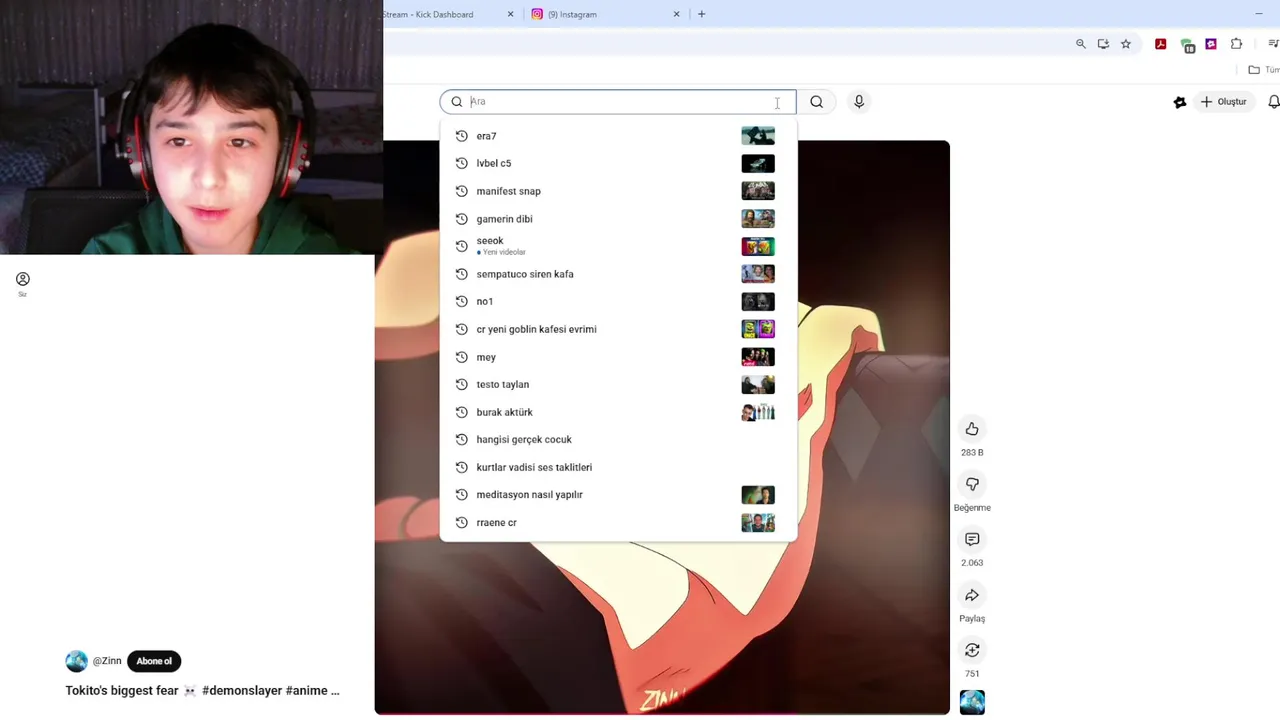Click the history icon beside 'rraene cr'
The height and width of the screenshot is (720, 1280).
point(461,522)
